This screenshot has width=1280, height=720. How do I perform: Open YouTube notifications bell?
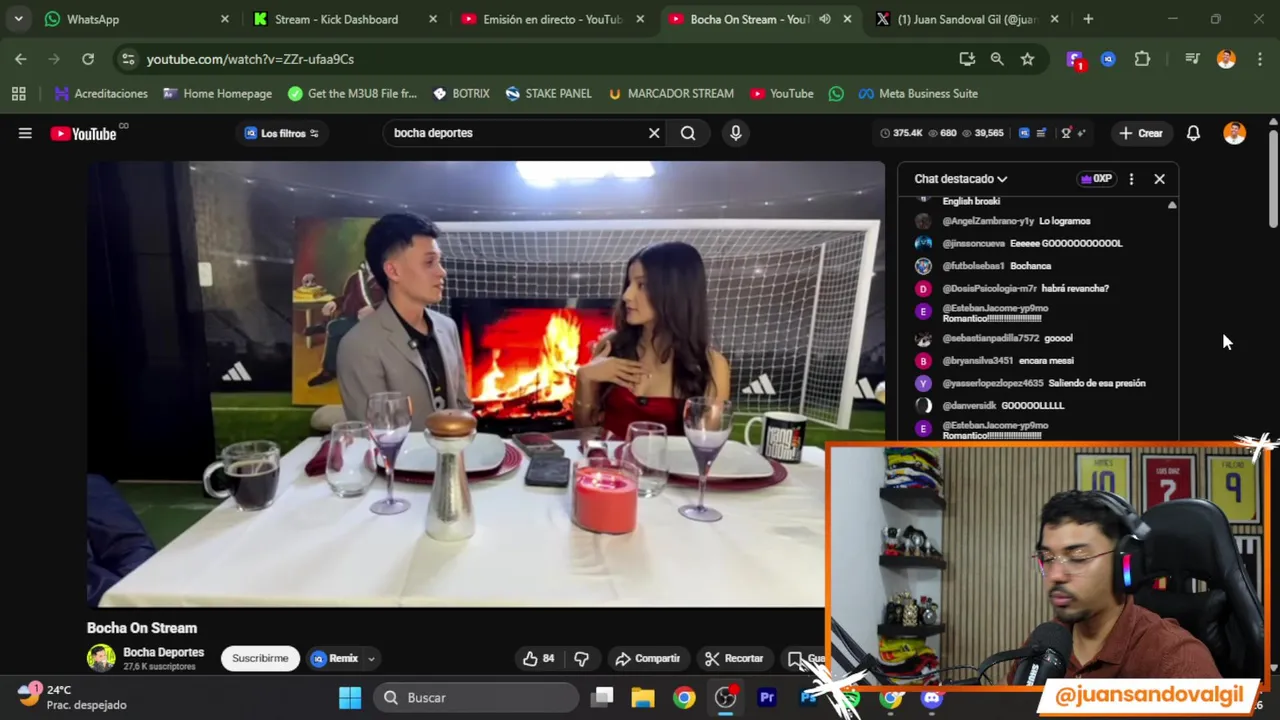pos(1193,133)
